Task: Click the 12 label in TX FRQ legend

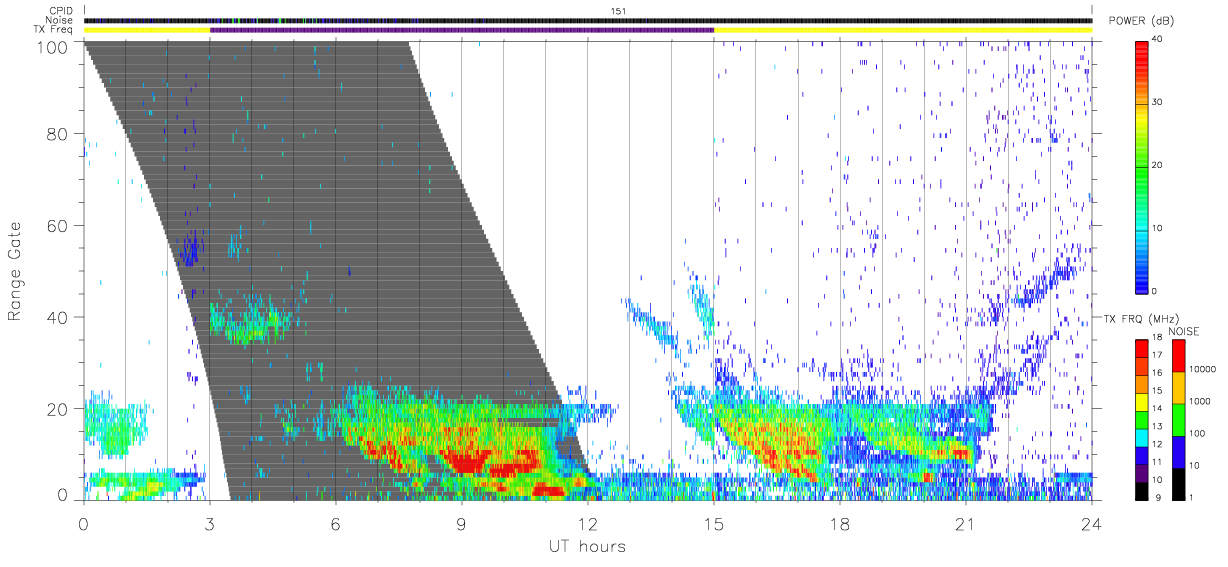Action: tap(1158, 444)
